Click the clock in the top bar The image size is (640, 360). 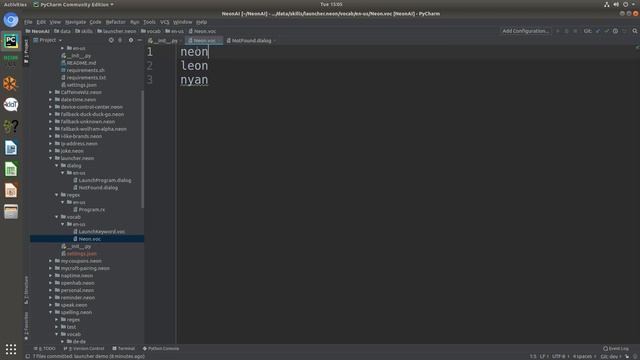click(x=331, y=4)
